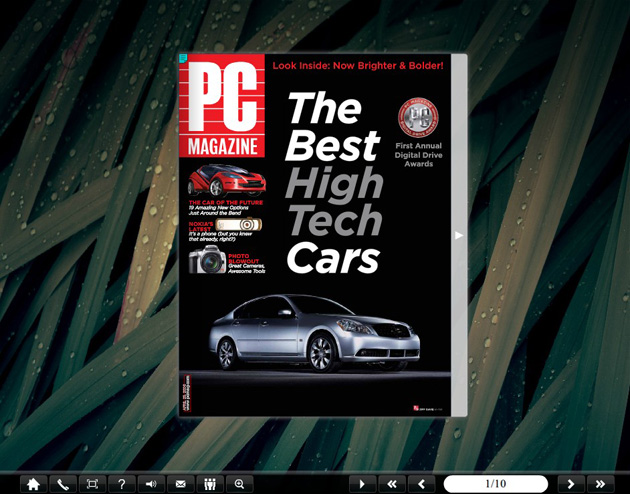Click the Nokia phone image
The image size is (630, 494).
click(x=239, y=225)
